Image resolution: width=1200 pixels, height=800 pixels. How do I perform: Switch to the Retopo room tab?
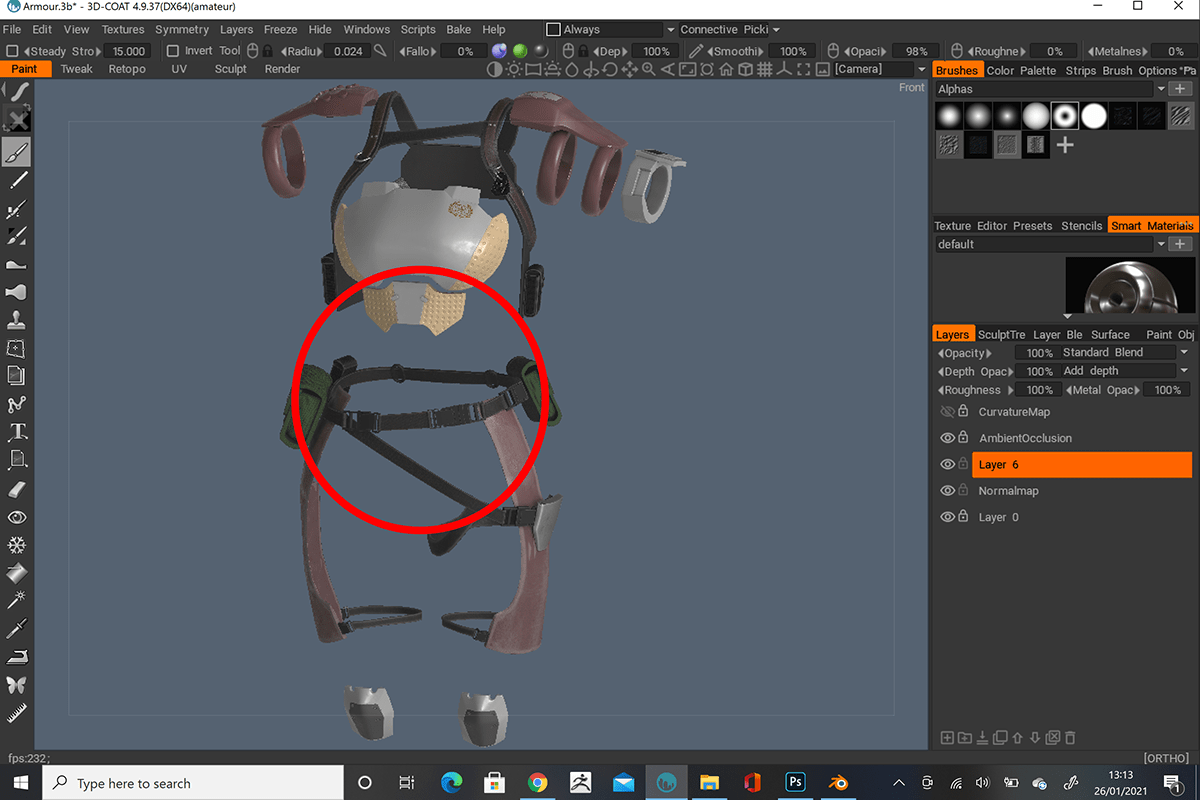point(127,69)
